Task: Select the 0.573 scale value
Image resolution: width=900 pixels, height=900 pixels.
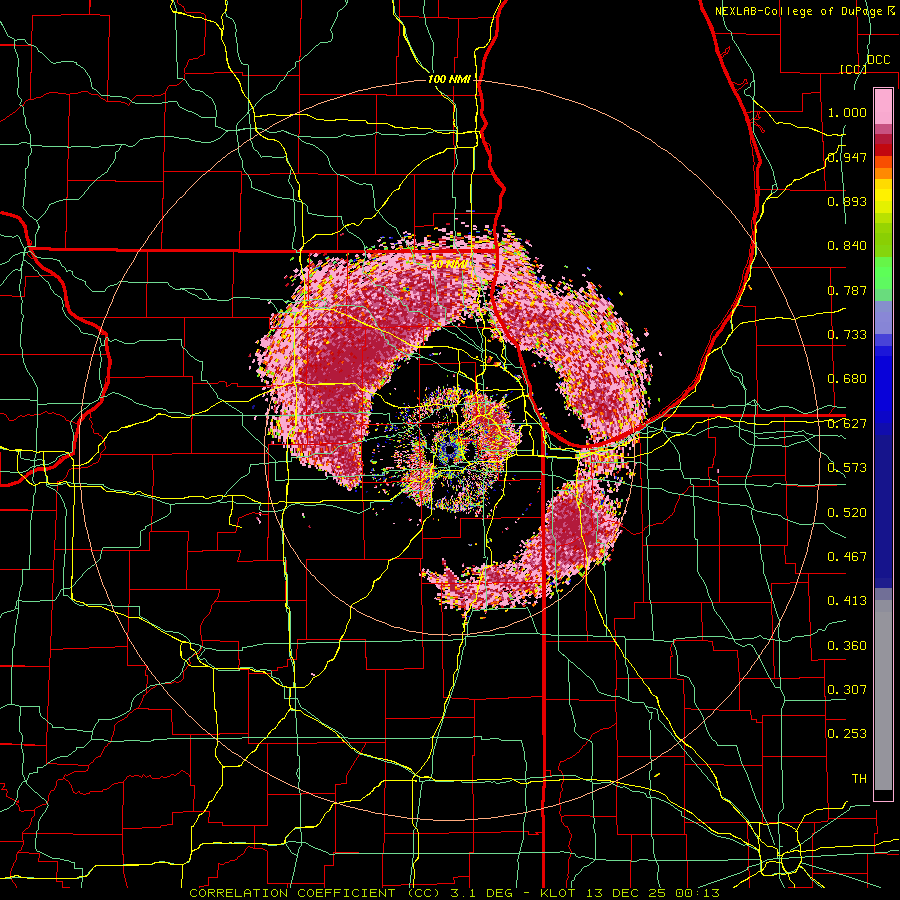Action: (847, 468)
